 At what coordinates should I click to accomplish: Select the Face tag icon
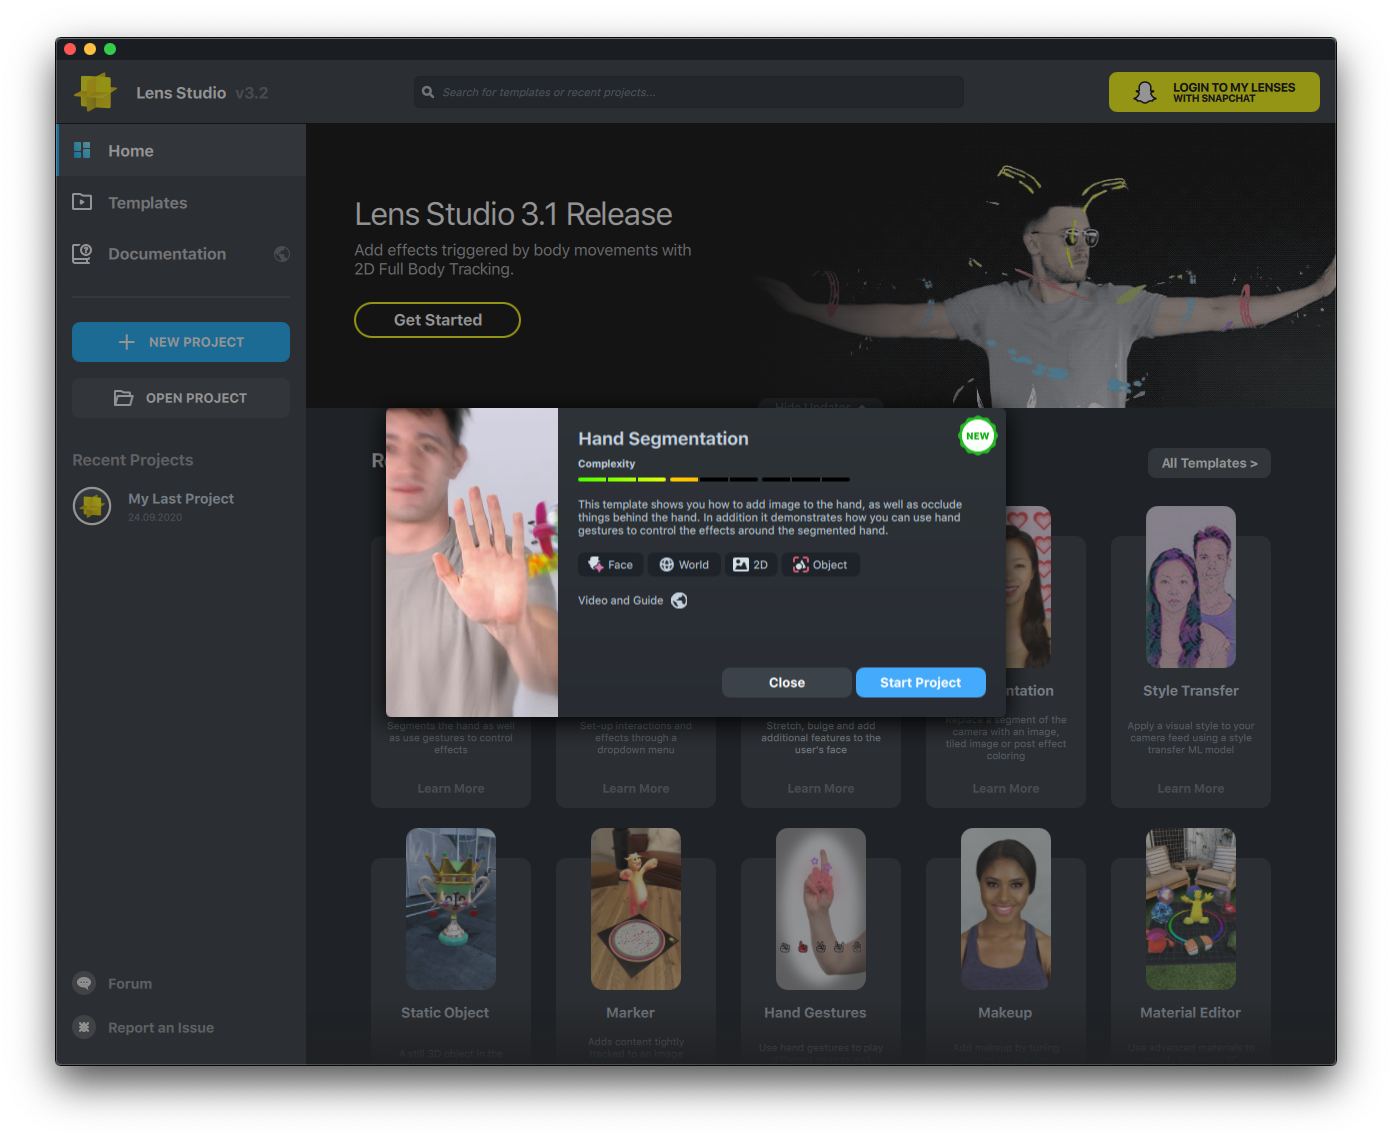pyautogui.click(x=596, y=565)
